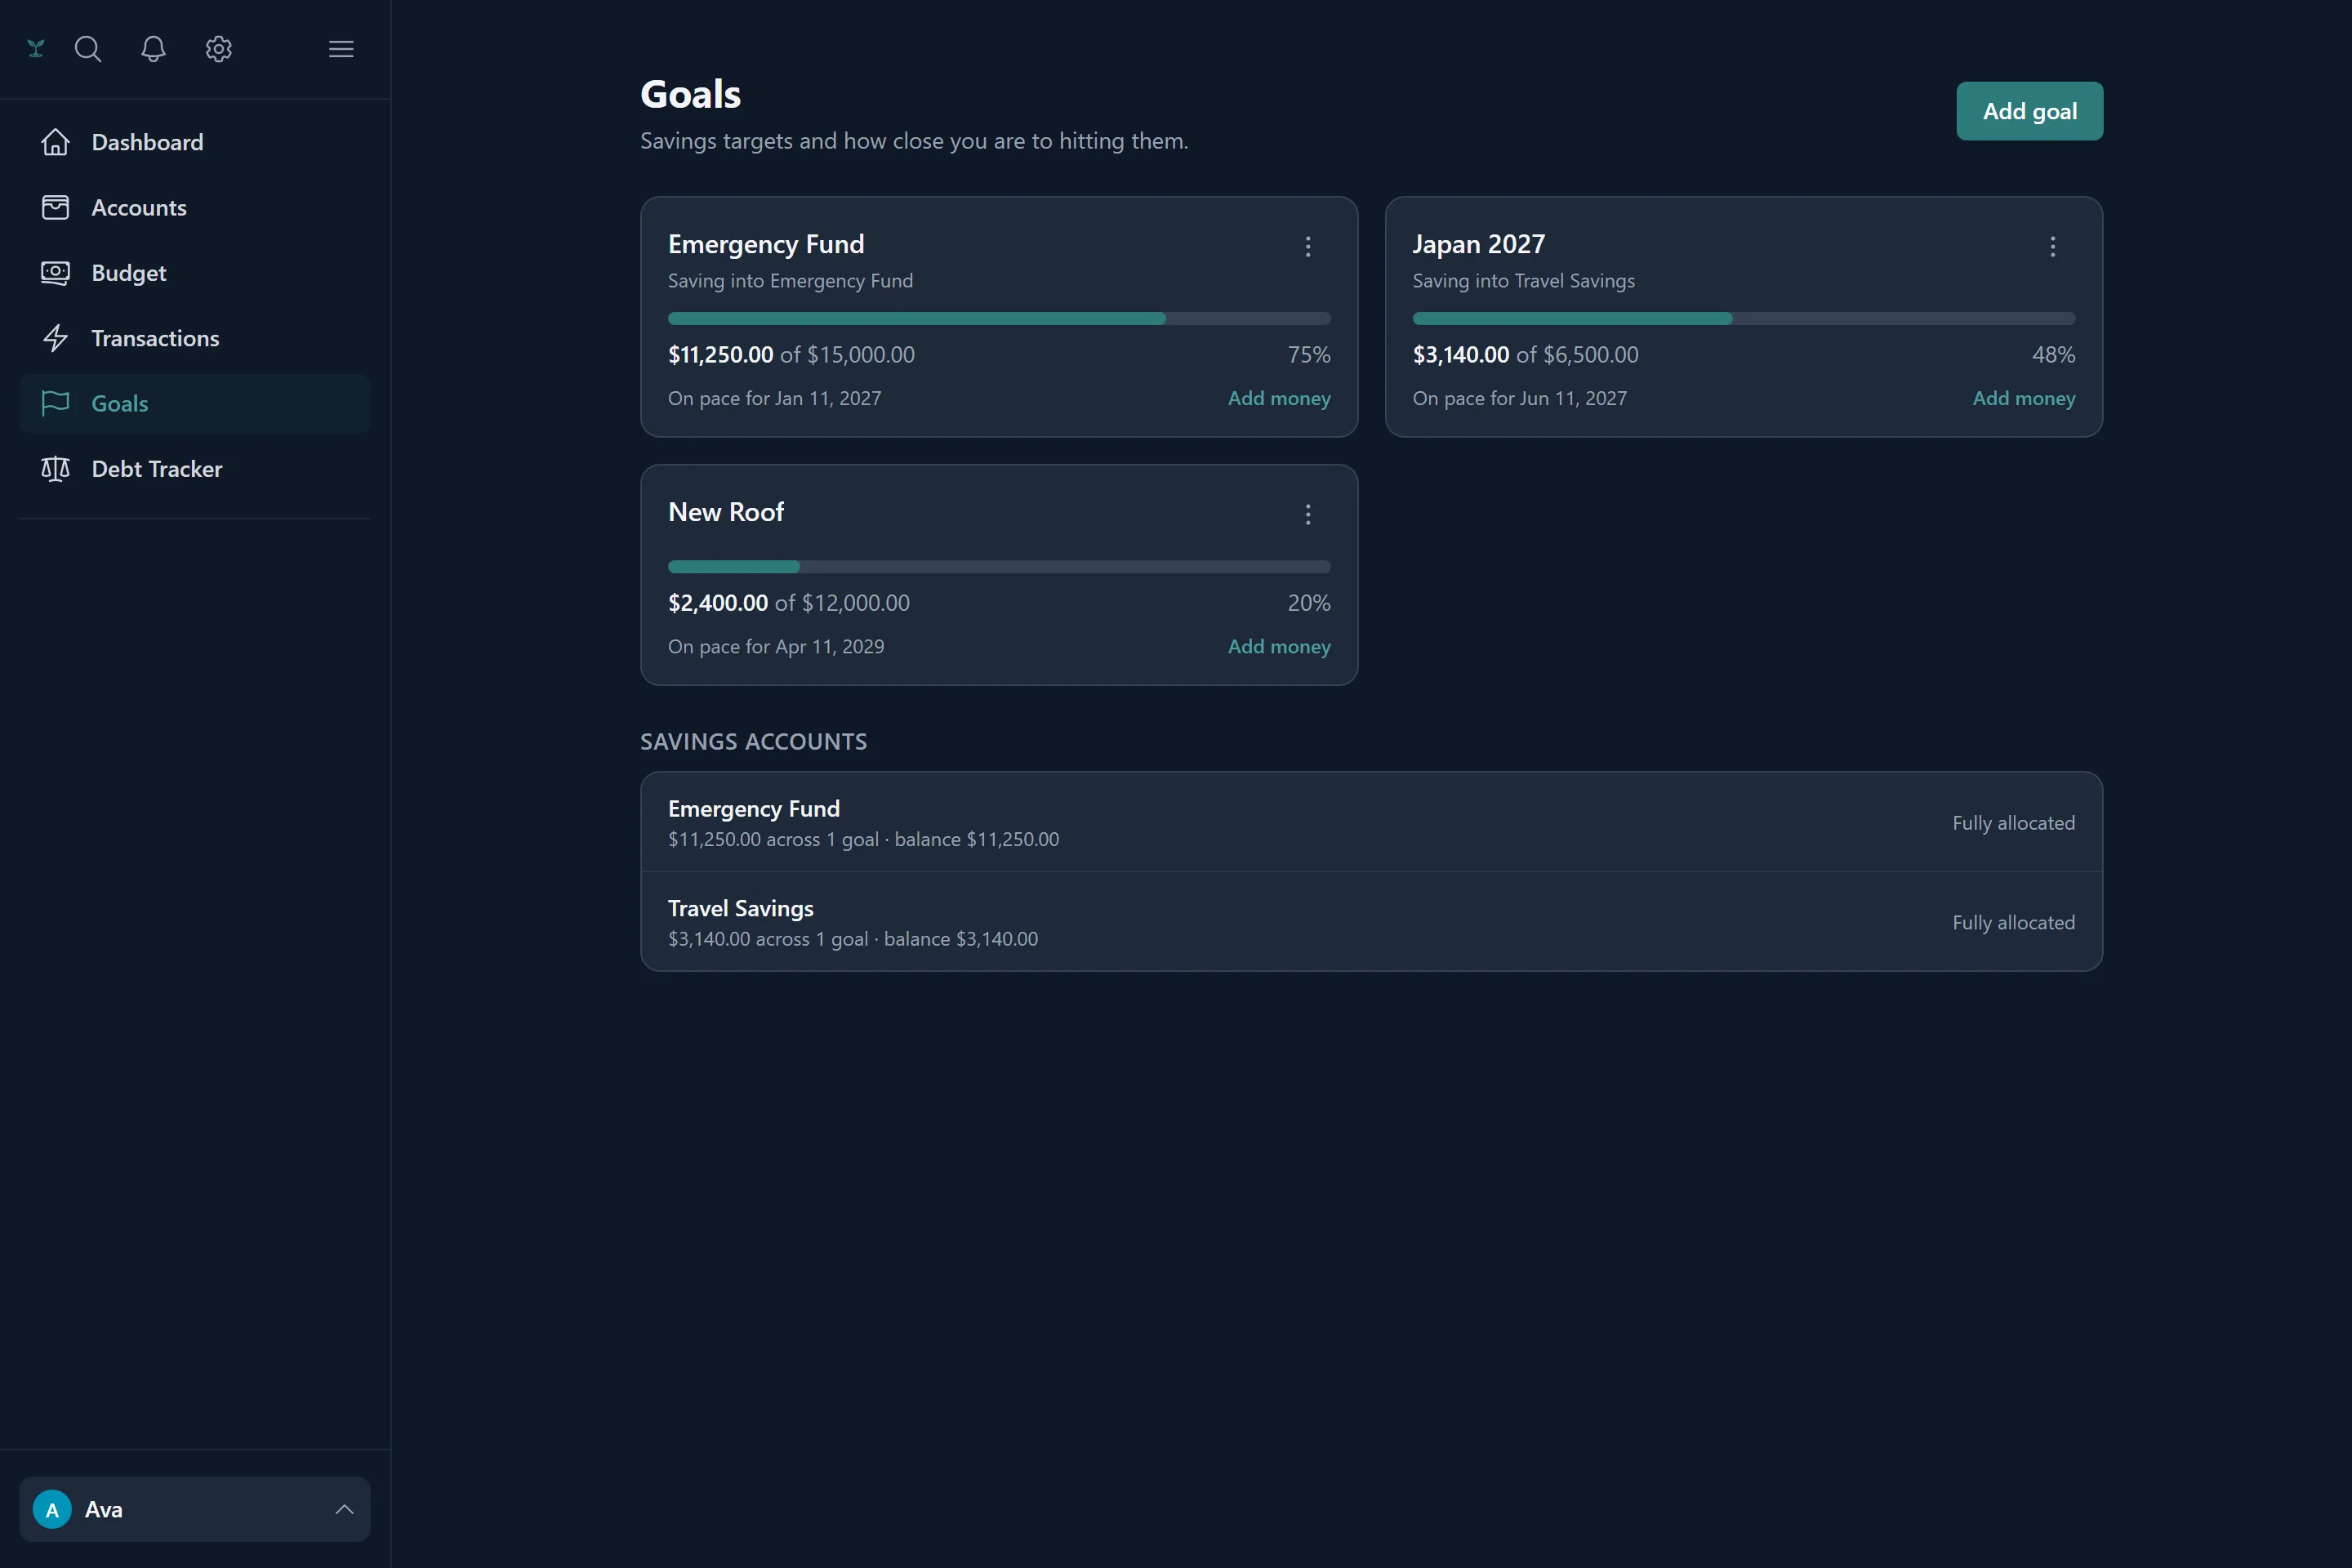Click the Budget banknote icon
The width and height of the screenshot is (2352, 1568).
[x=55, y=273]
